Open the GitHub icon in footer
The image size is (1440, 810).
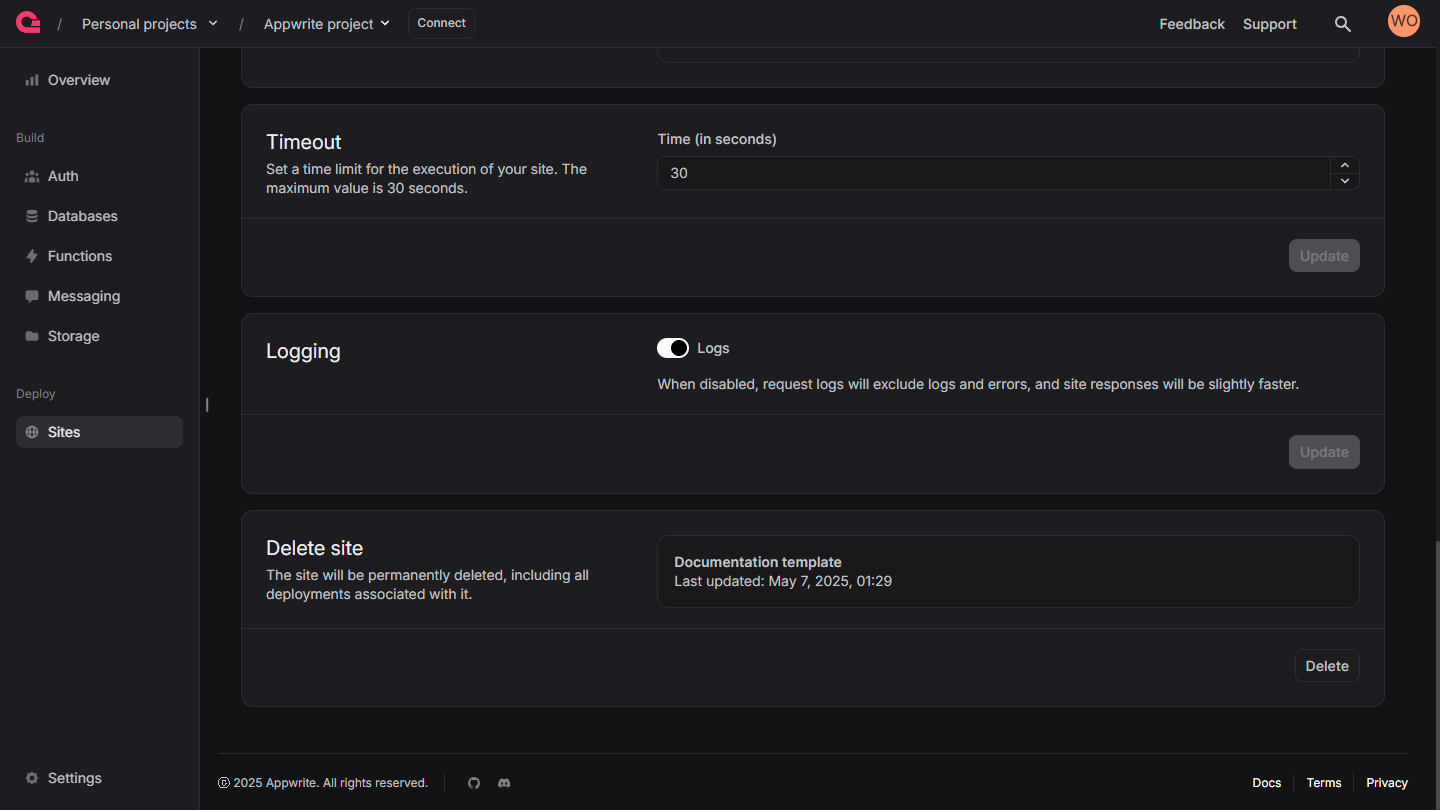tap(474, 783)
